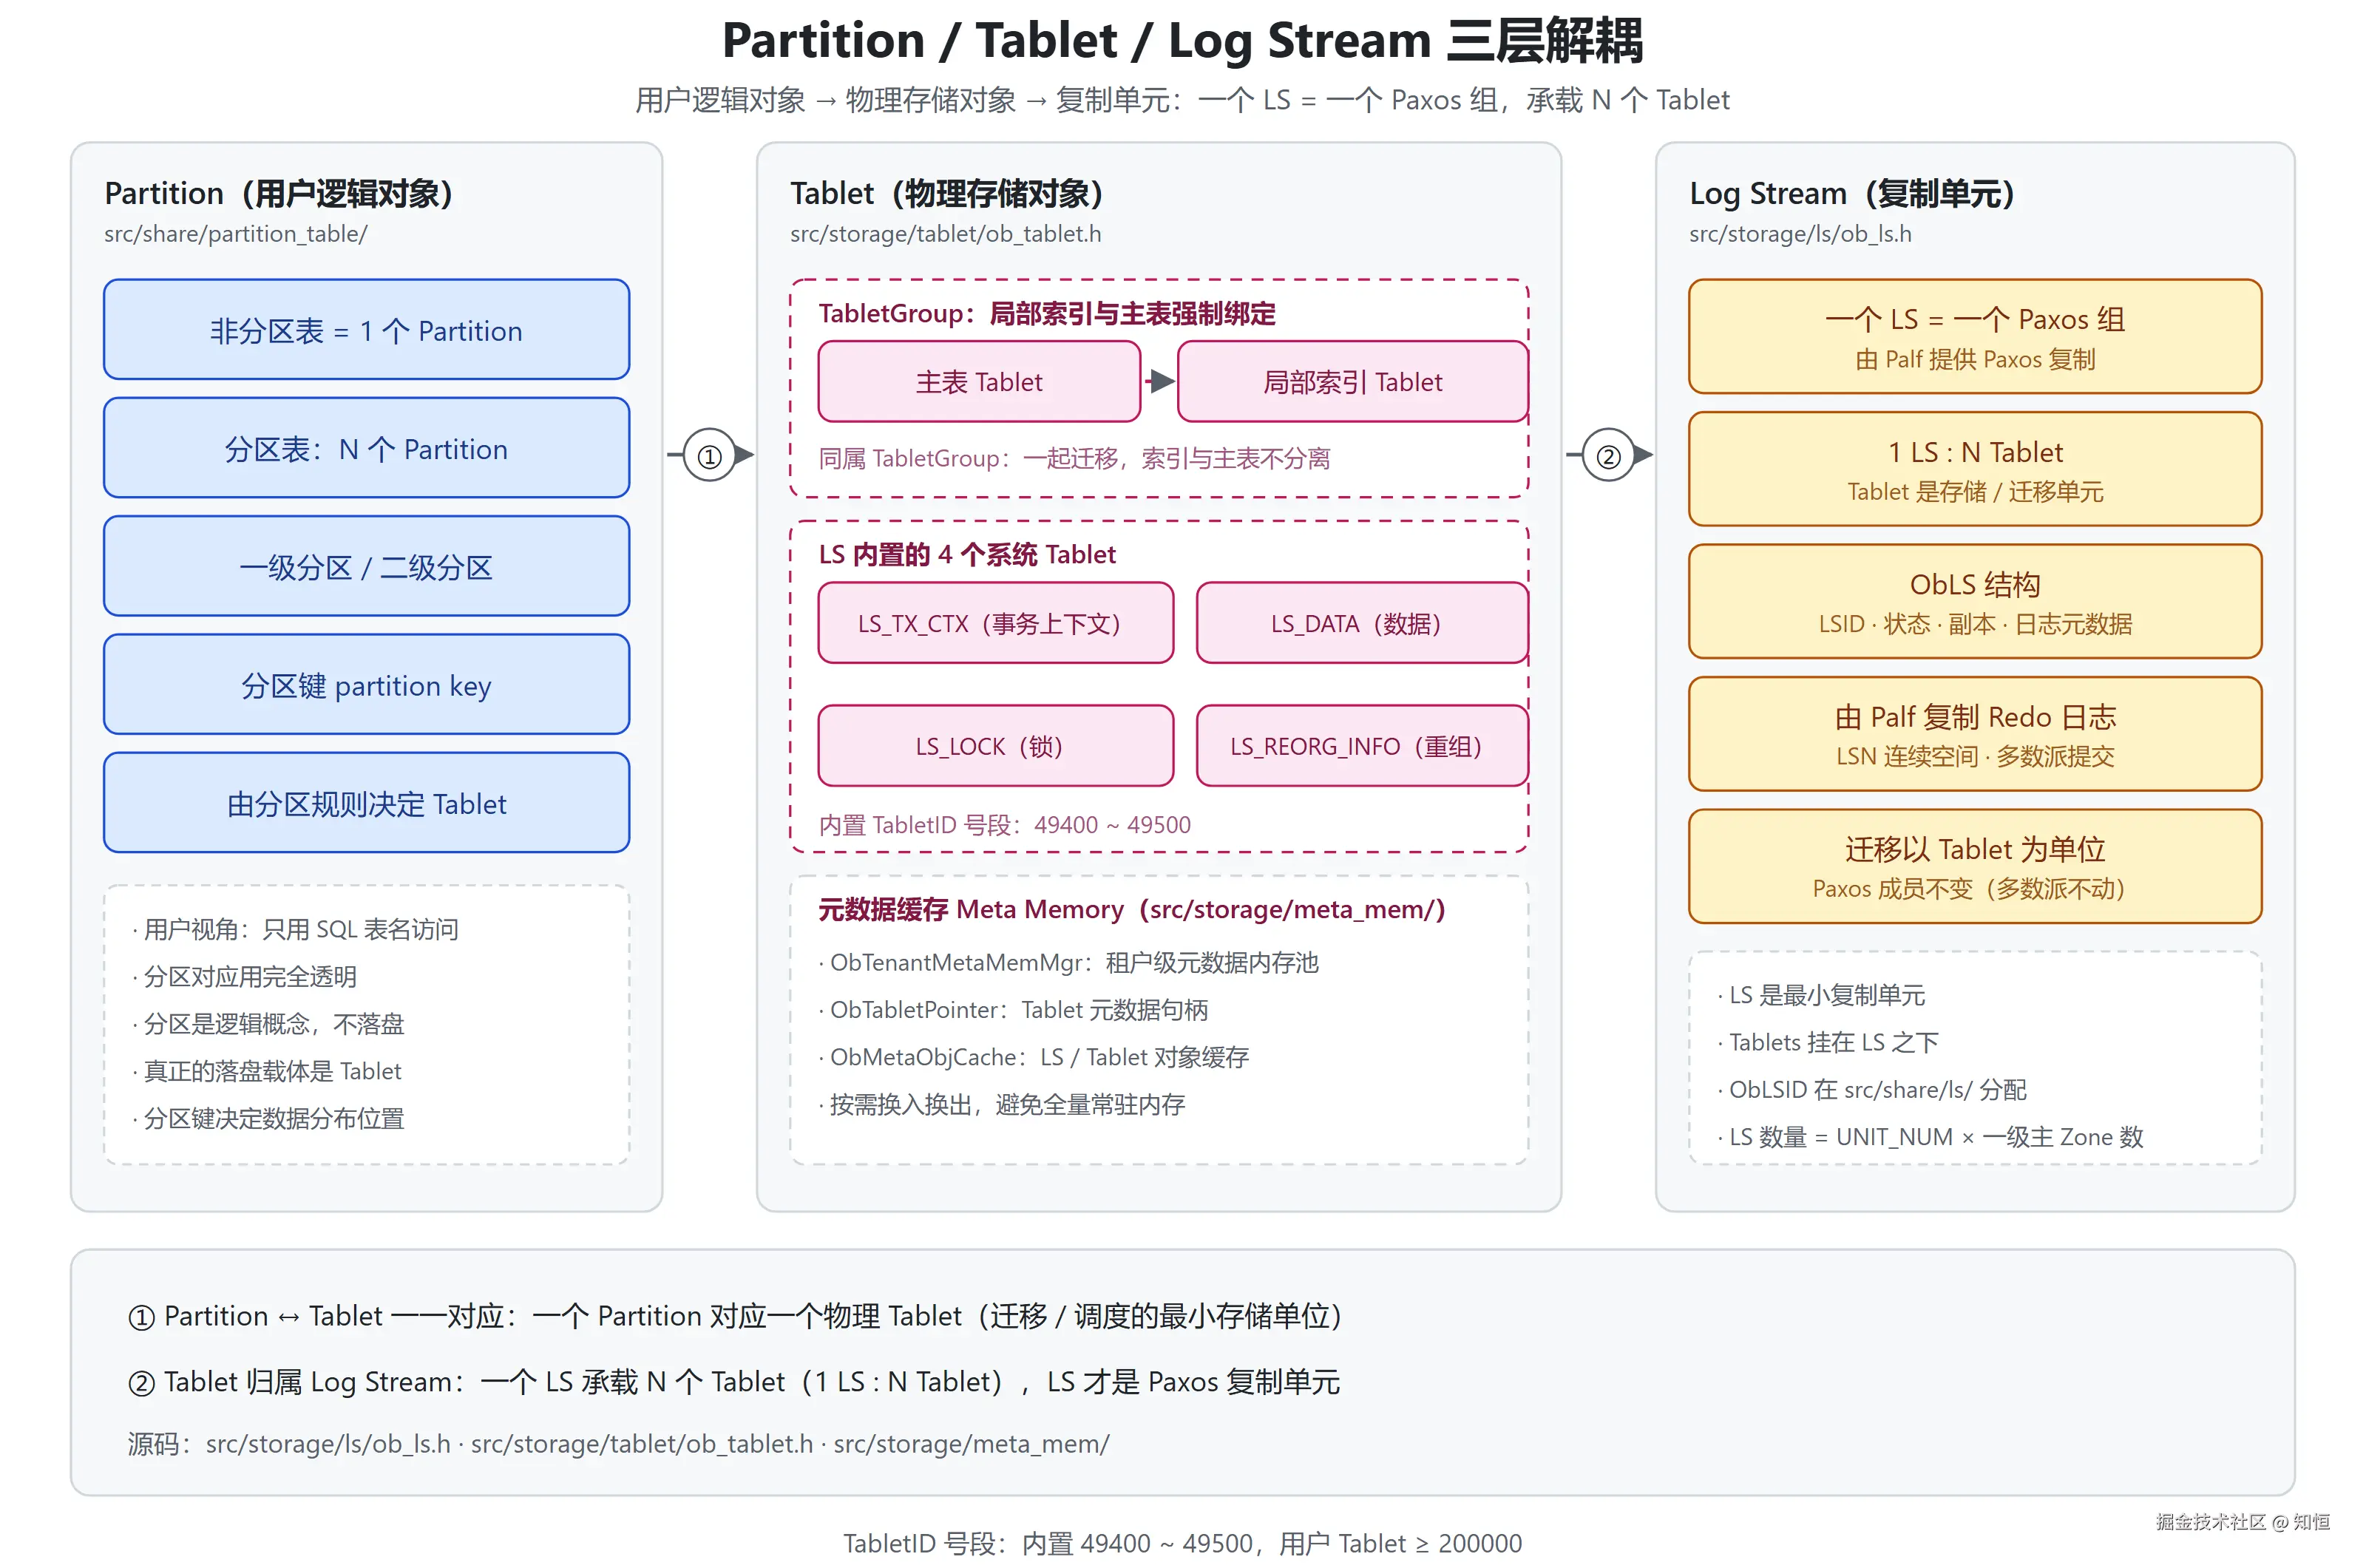Click the LS_LOCK（锁）box
This screenshot has height=1568, width=2366.
pyautogui.click(x=995, y=746)
